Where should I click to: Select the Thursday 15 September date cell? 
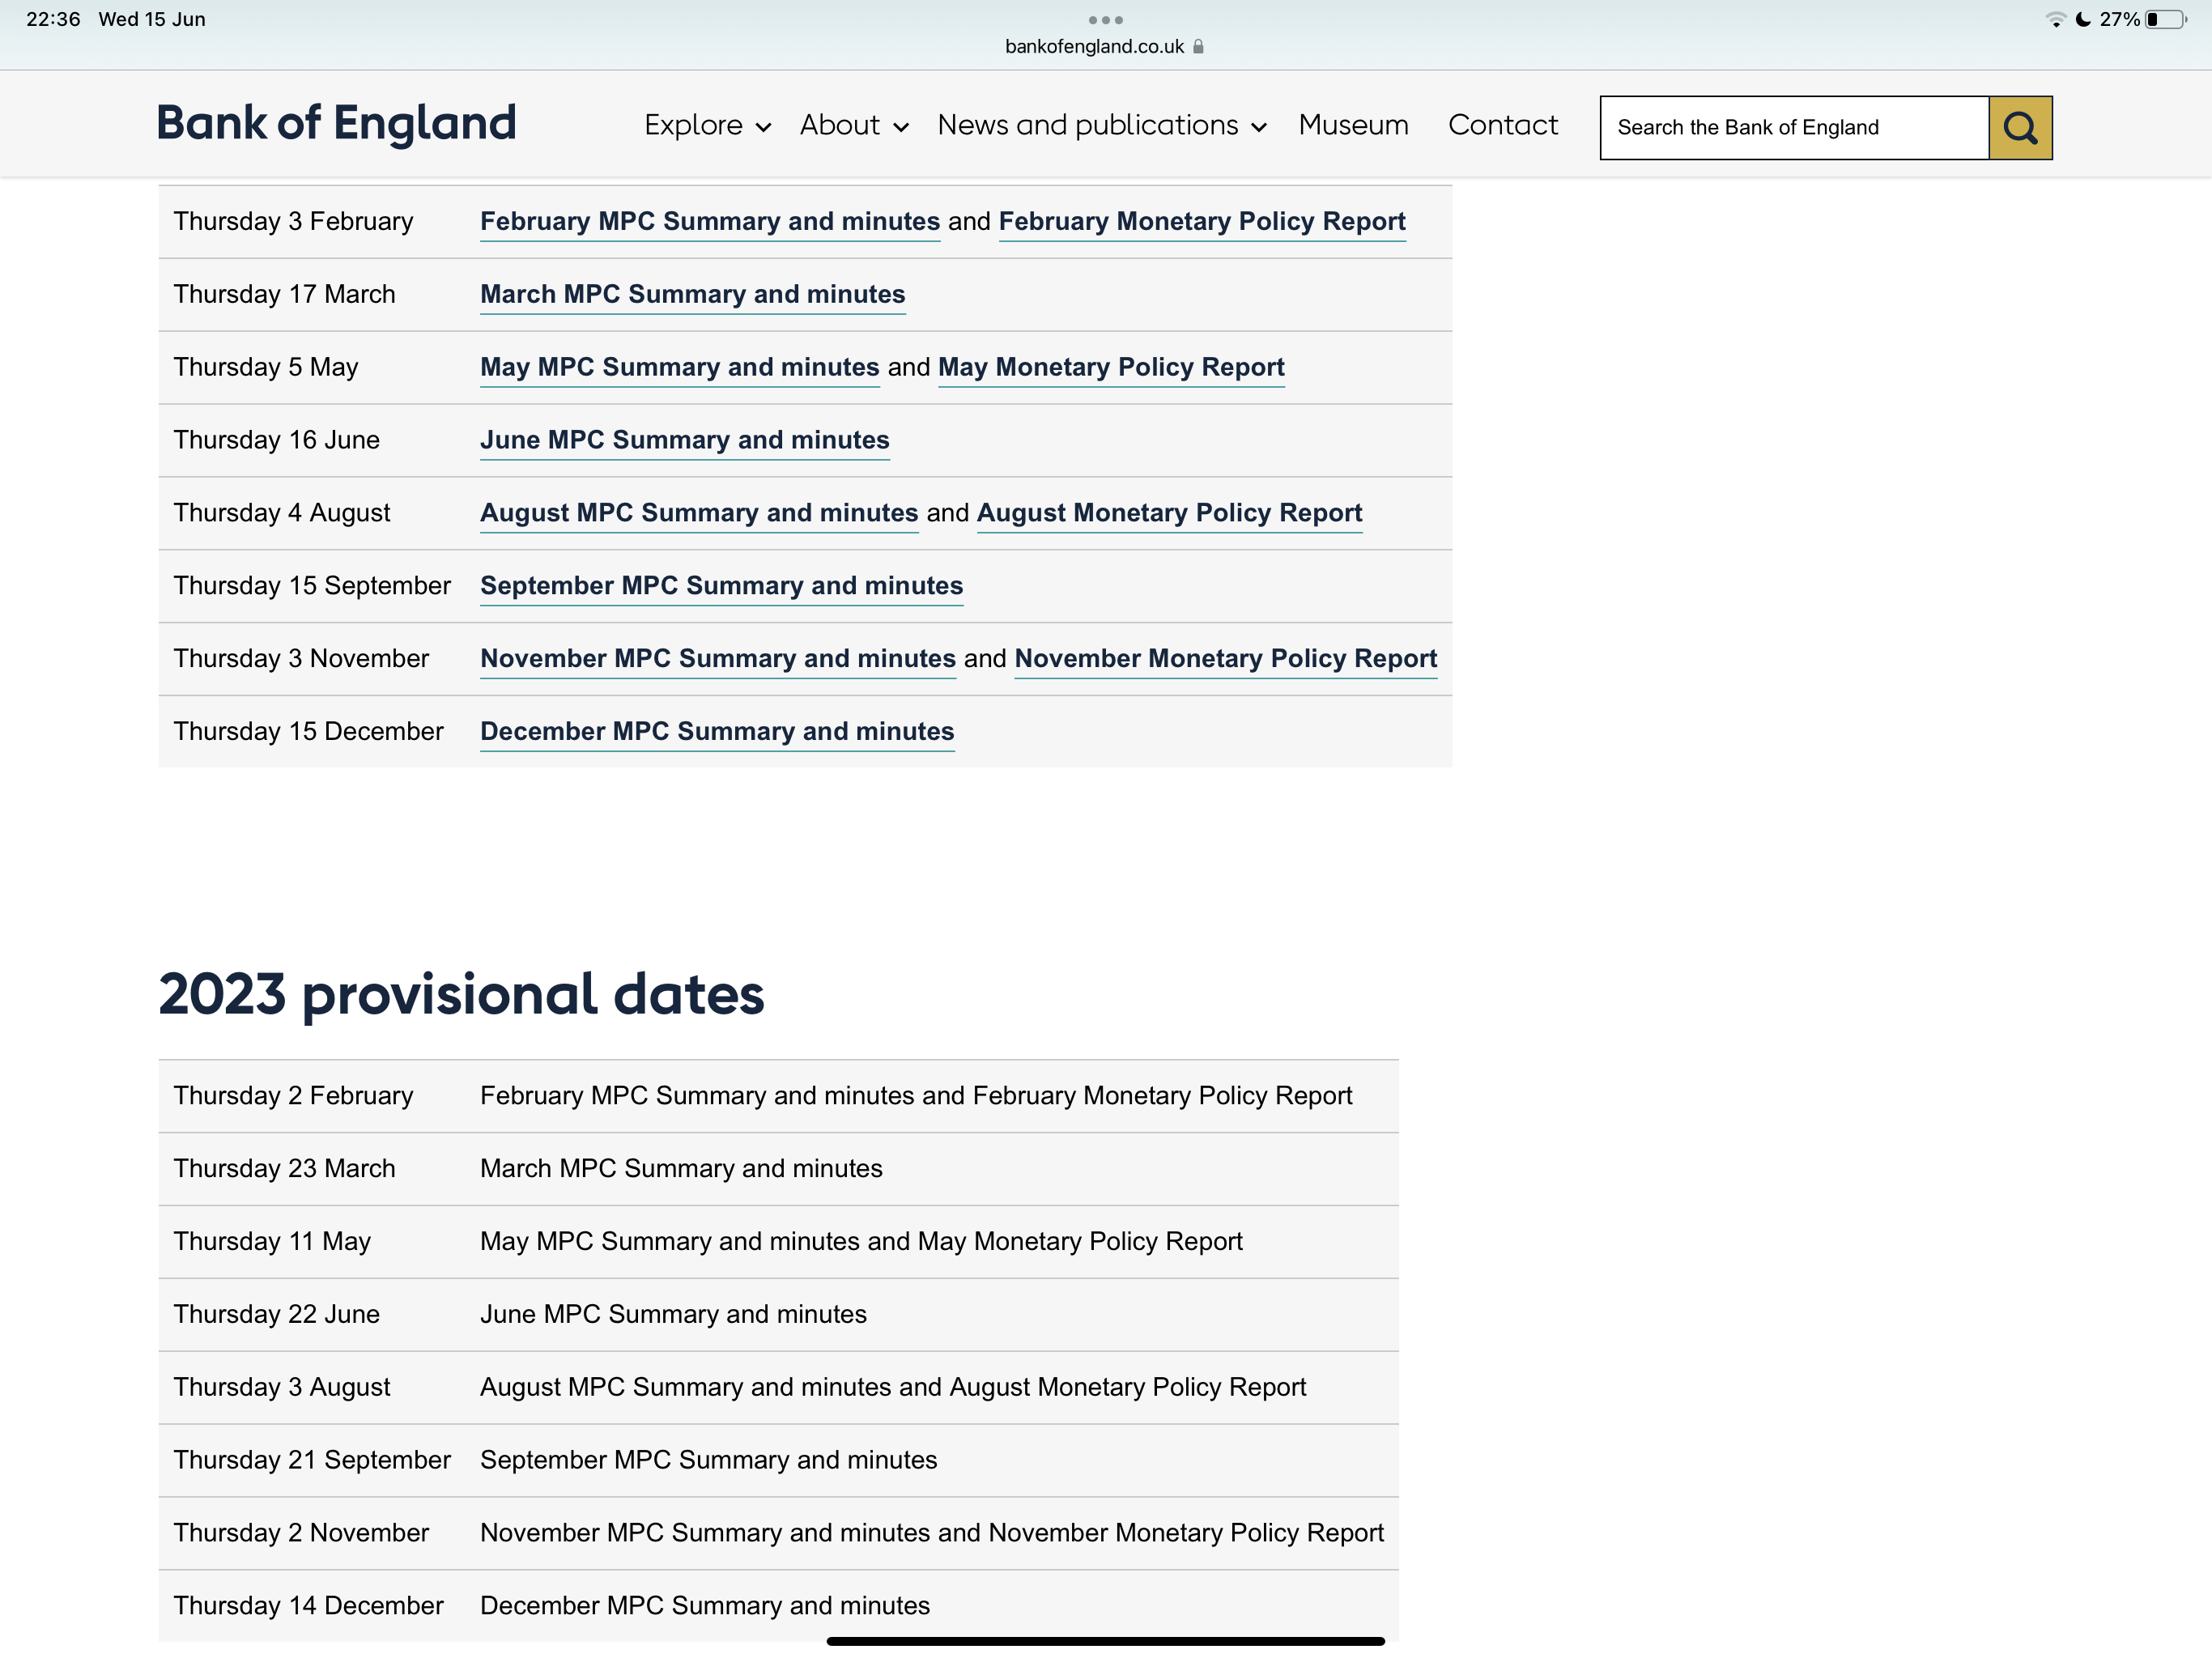point(312,586)
